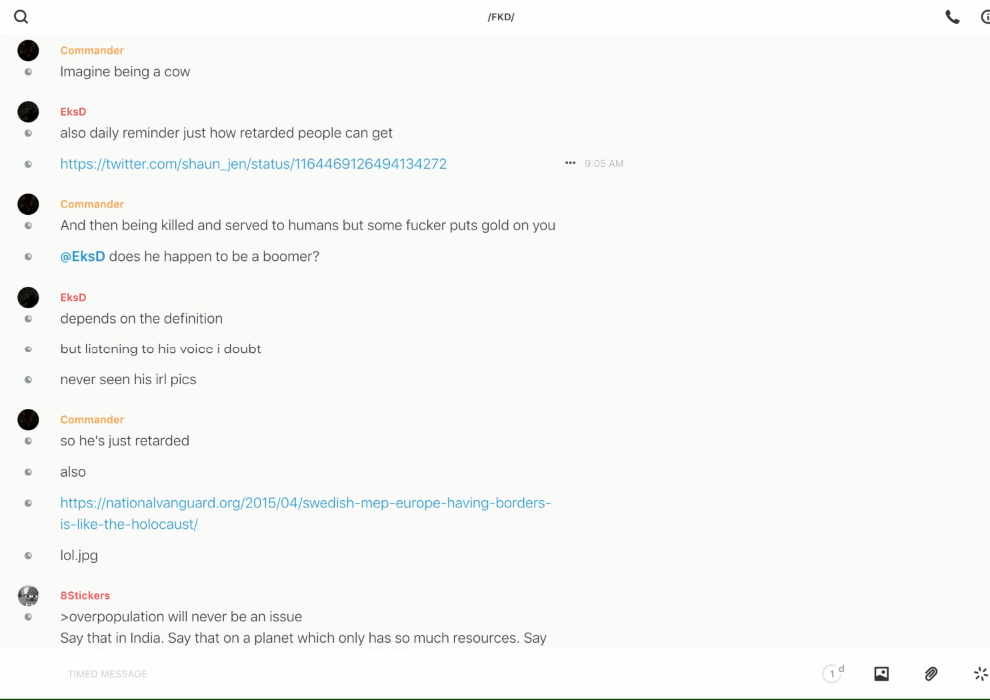Click the timer dot beside 'lol.jpg'
Screen dimensions: 990x700
[28, 555]
